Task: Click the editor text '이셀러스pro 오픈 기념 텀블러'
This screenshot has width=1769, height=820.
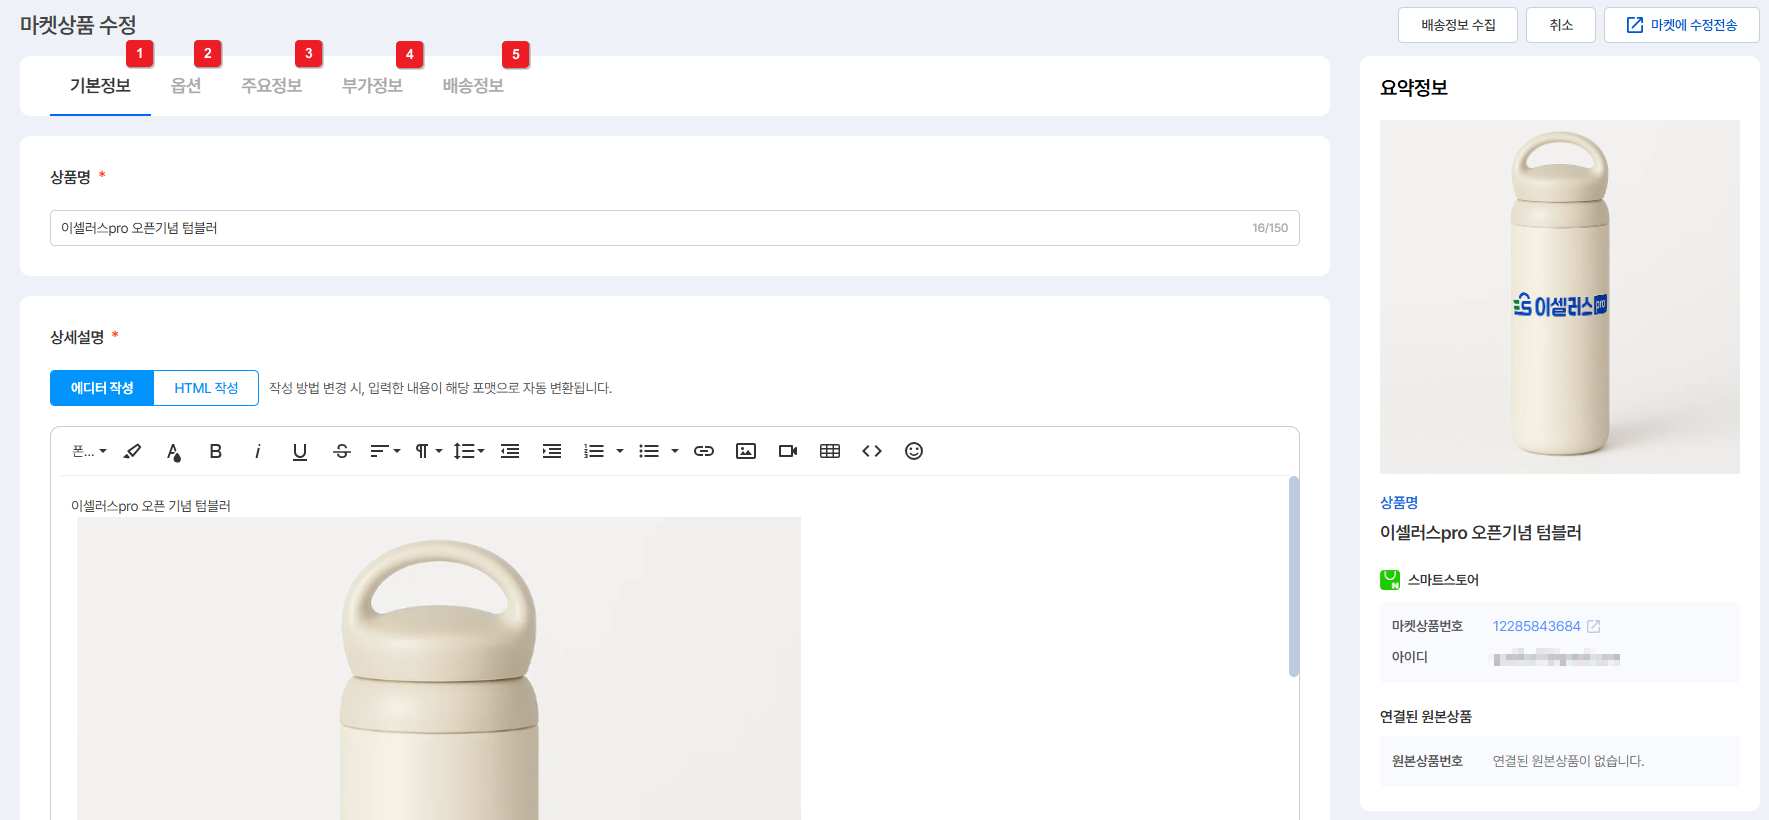Action: [x=151, y=506]
